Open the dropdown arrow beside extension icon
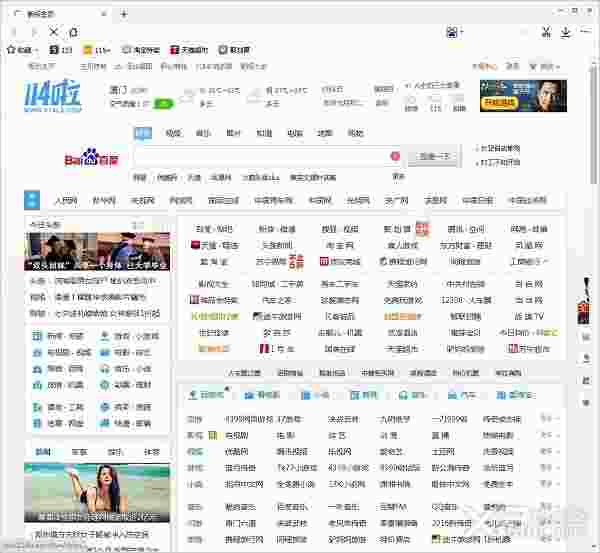This screenshot has width=600, height=553. 462,33
